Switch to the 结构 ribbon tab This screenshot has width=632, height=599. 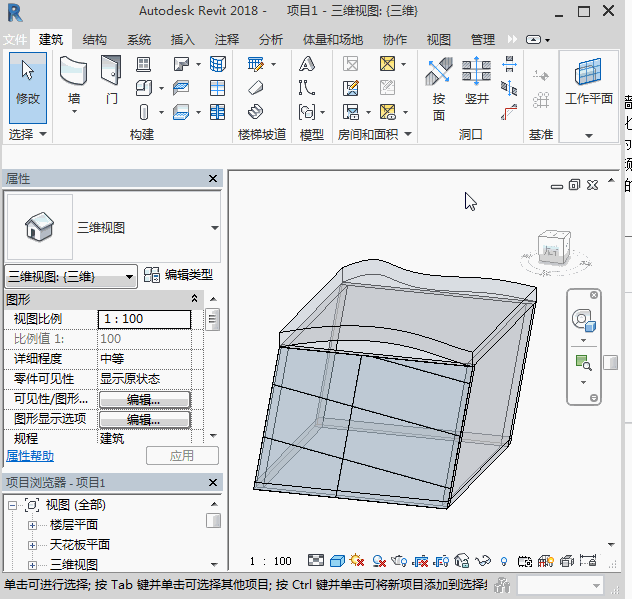point(95,40)
